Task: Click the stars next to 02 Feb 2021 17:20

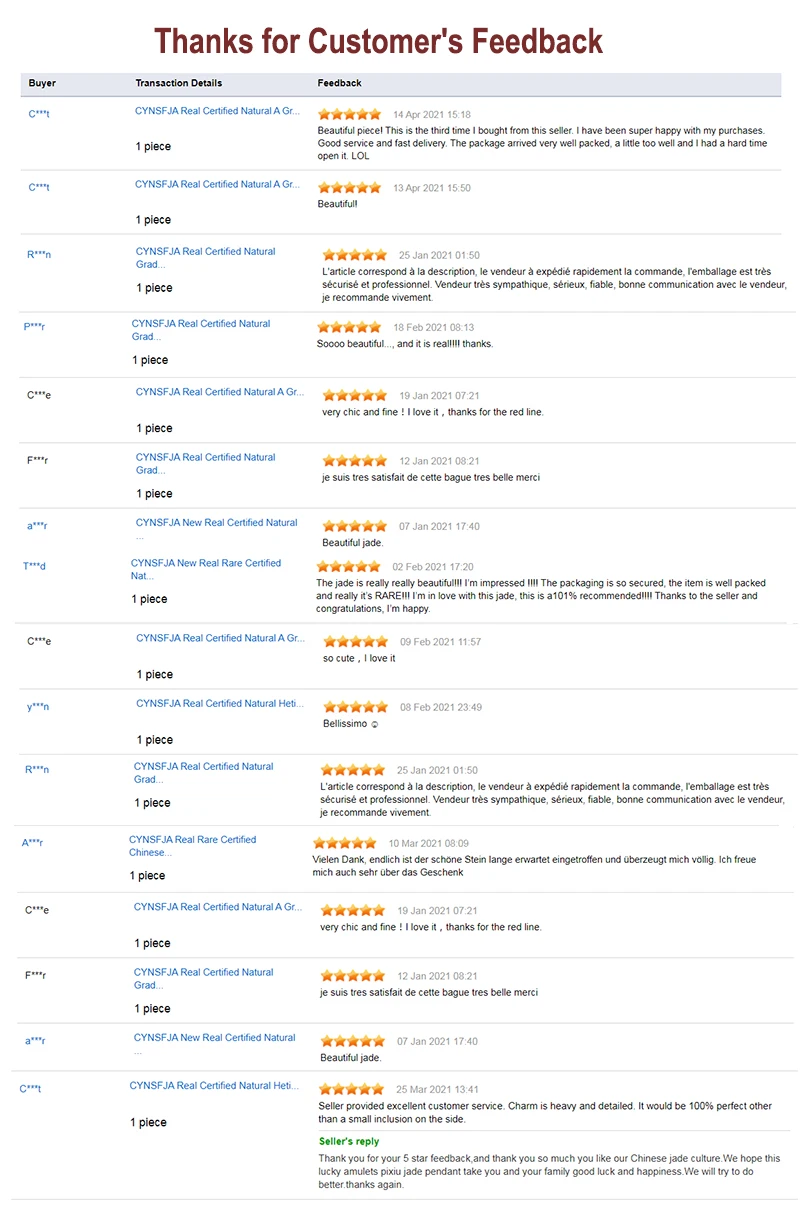Action: 349,567
